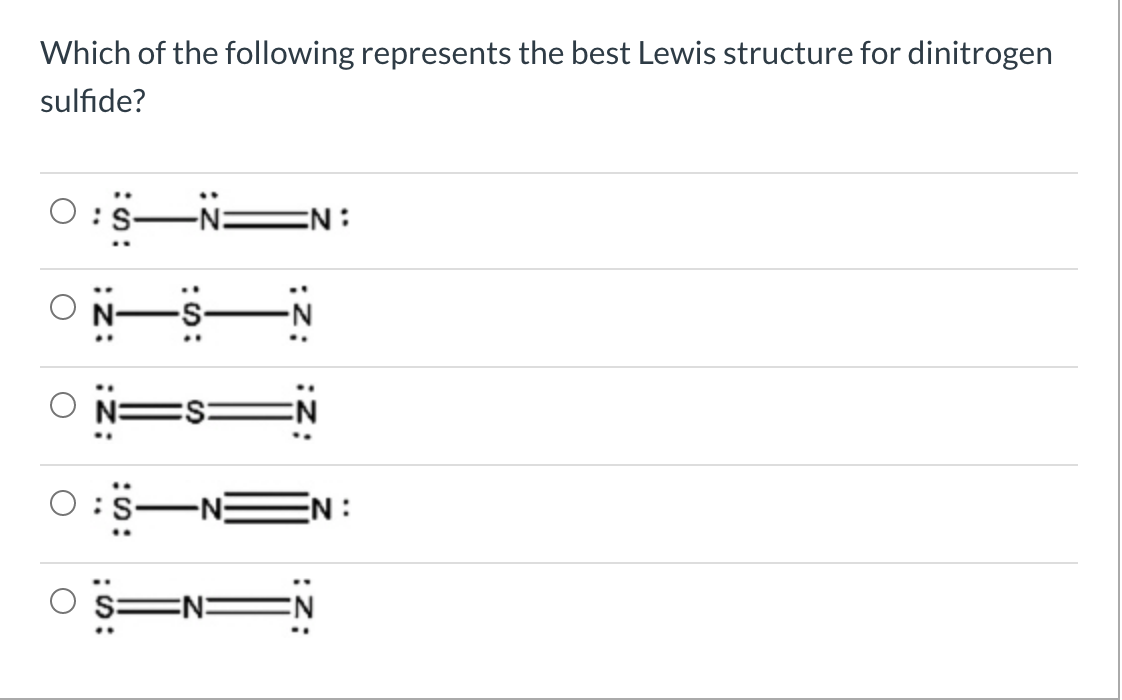Image resolution: width=1122 pixels, height=700 pixels.
Task: Click the divider below the first option
Action: click(560, 268)
